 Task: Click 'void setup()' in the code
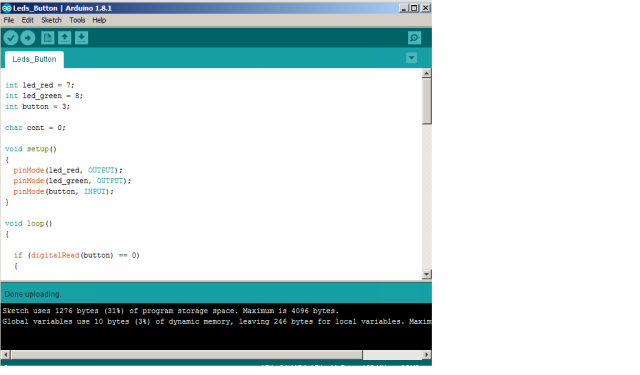click(x=31, y=149)
